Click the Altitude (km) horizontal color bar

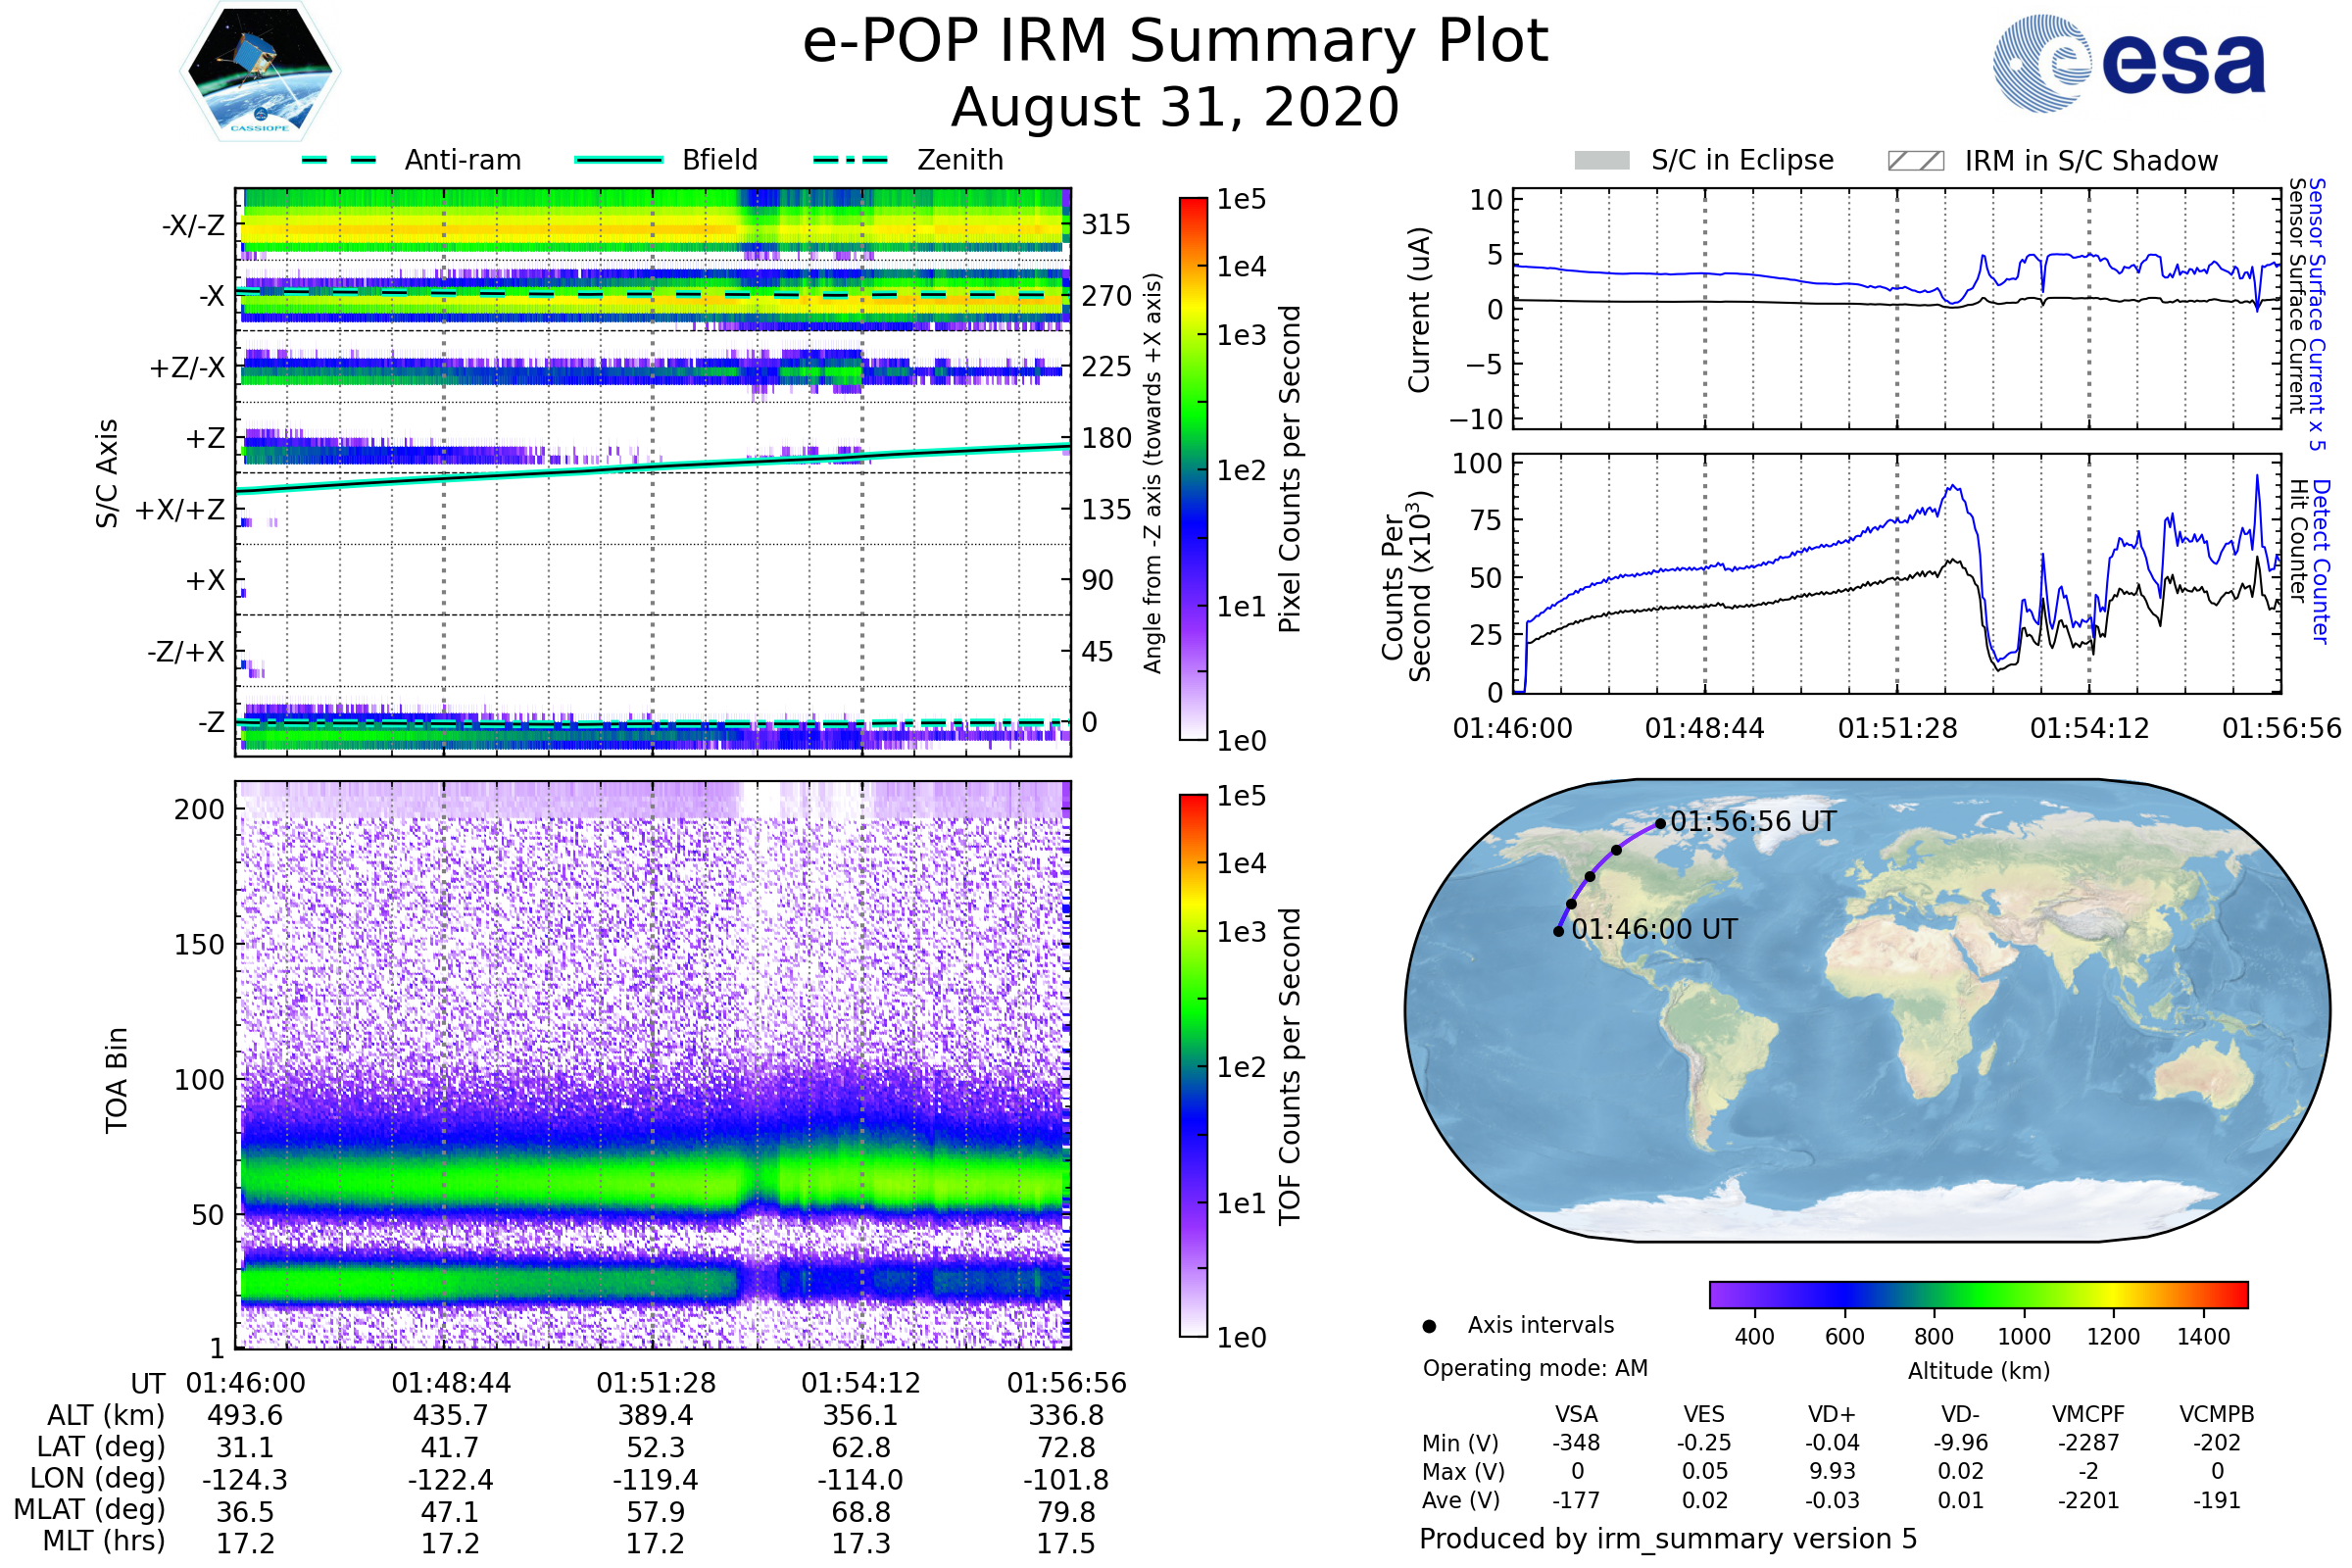click(1978, 1295)
